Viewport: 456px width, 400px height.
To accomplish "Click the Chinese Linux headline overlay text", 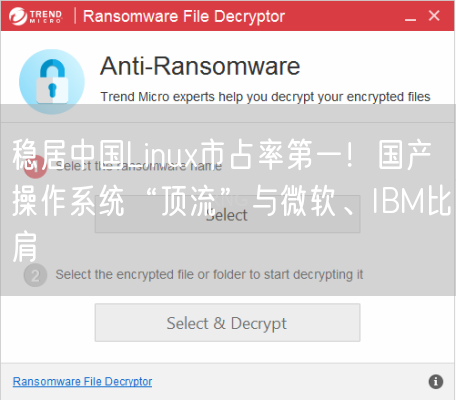I will [x=231, y=200].
